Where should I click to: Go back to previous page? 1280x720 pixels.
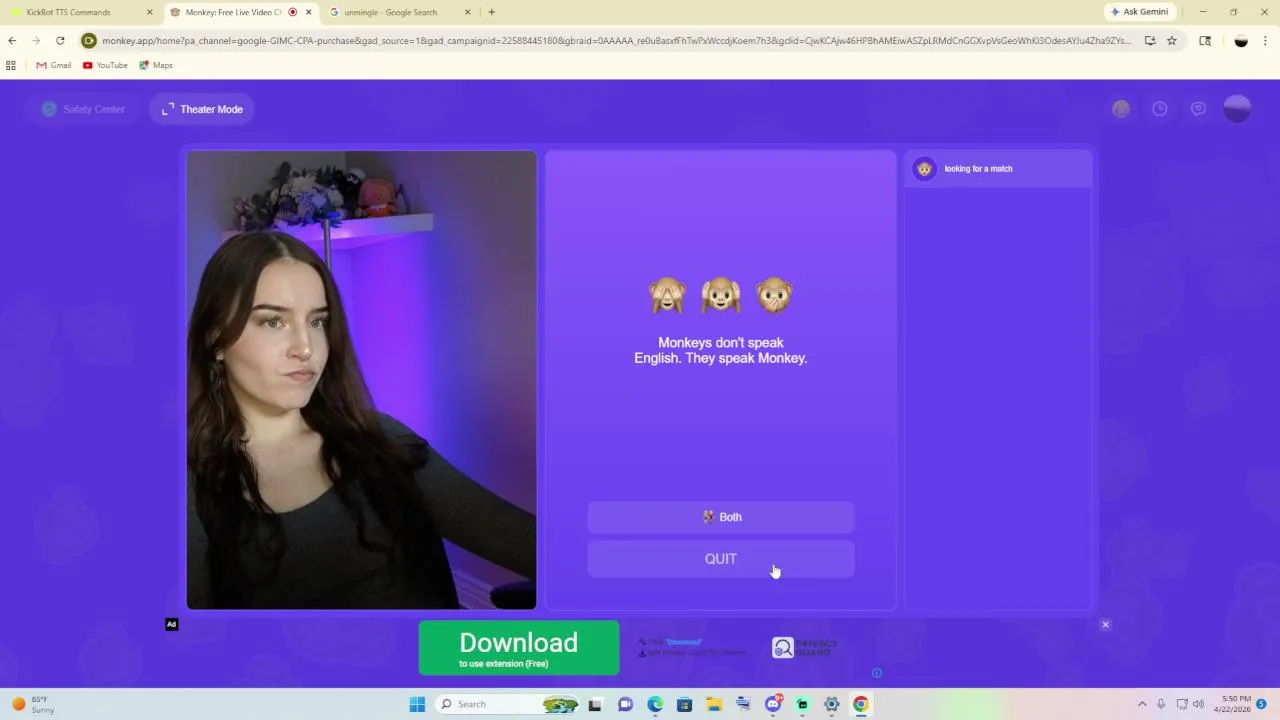click(12, 41)
